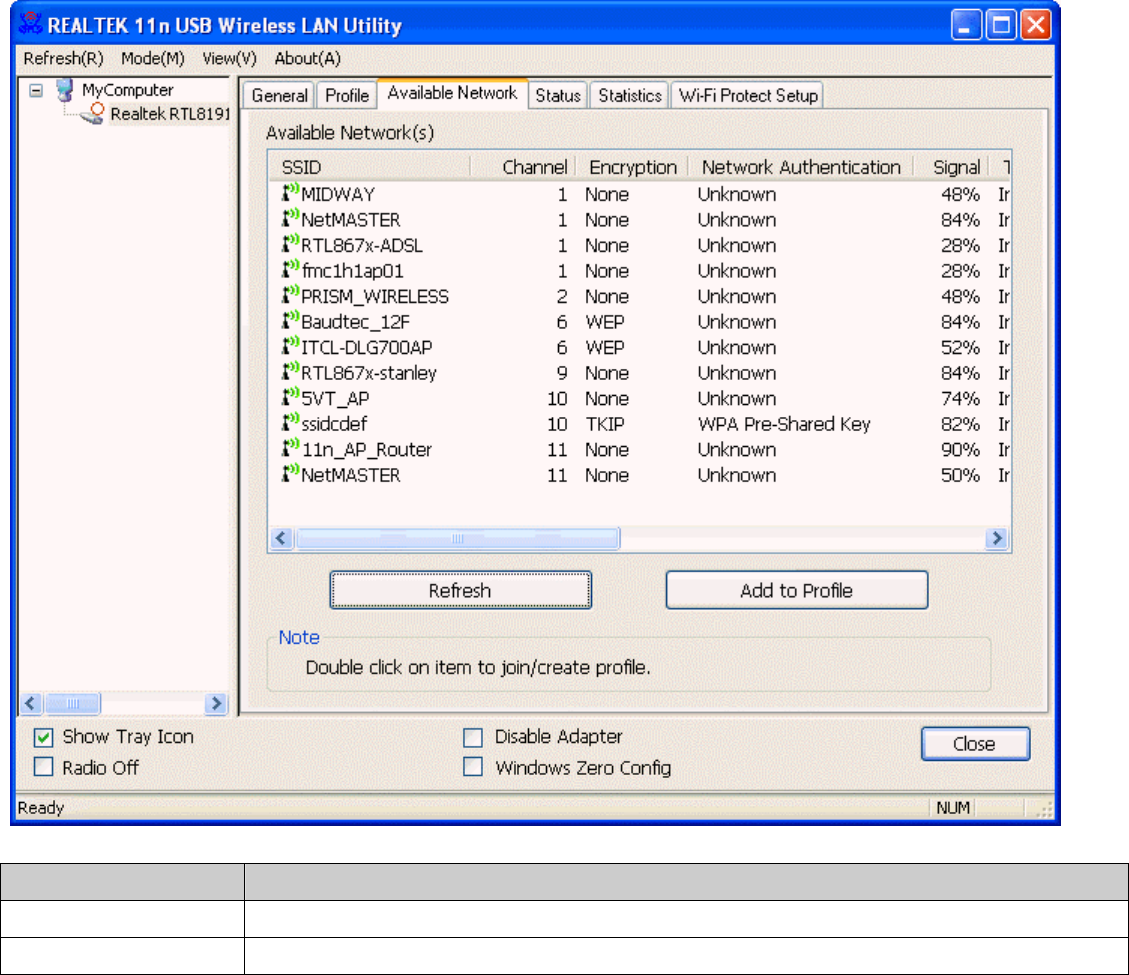Click the network list scroll right arrow
This screenshot has height=975, width=1129.
coord(997,538)
